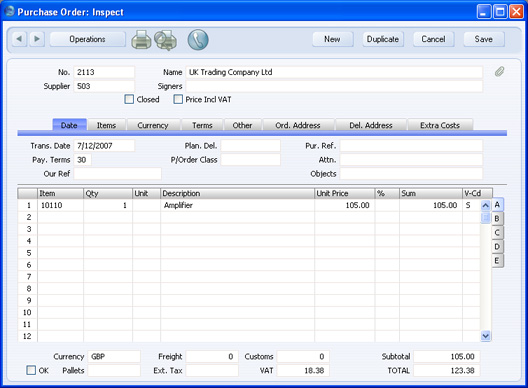Viewport: 528px width, 388px height.
Task: Click the Description column header
Action: 237,193
